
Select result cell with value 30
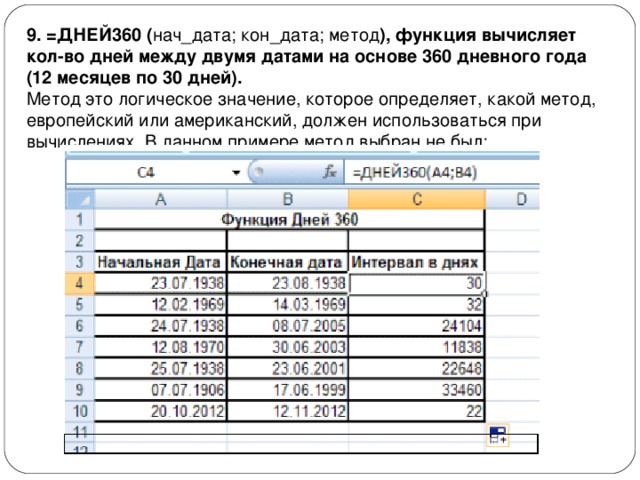pos(417,283)
